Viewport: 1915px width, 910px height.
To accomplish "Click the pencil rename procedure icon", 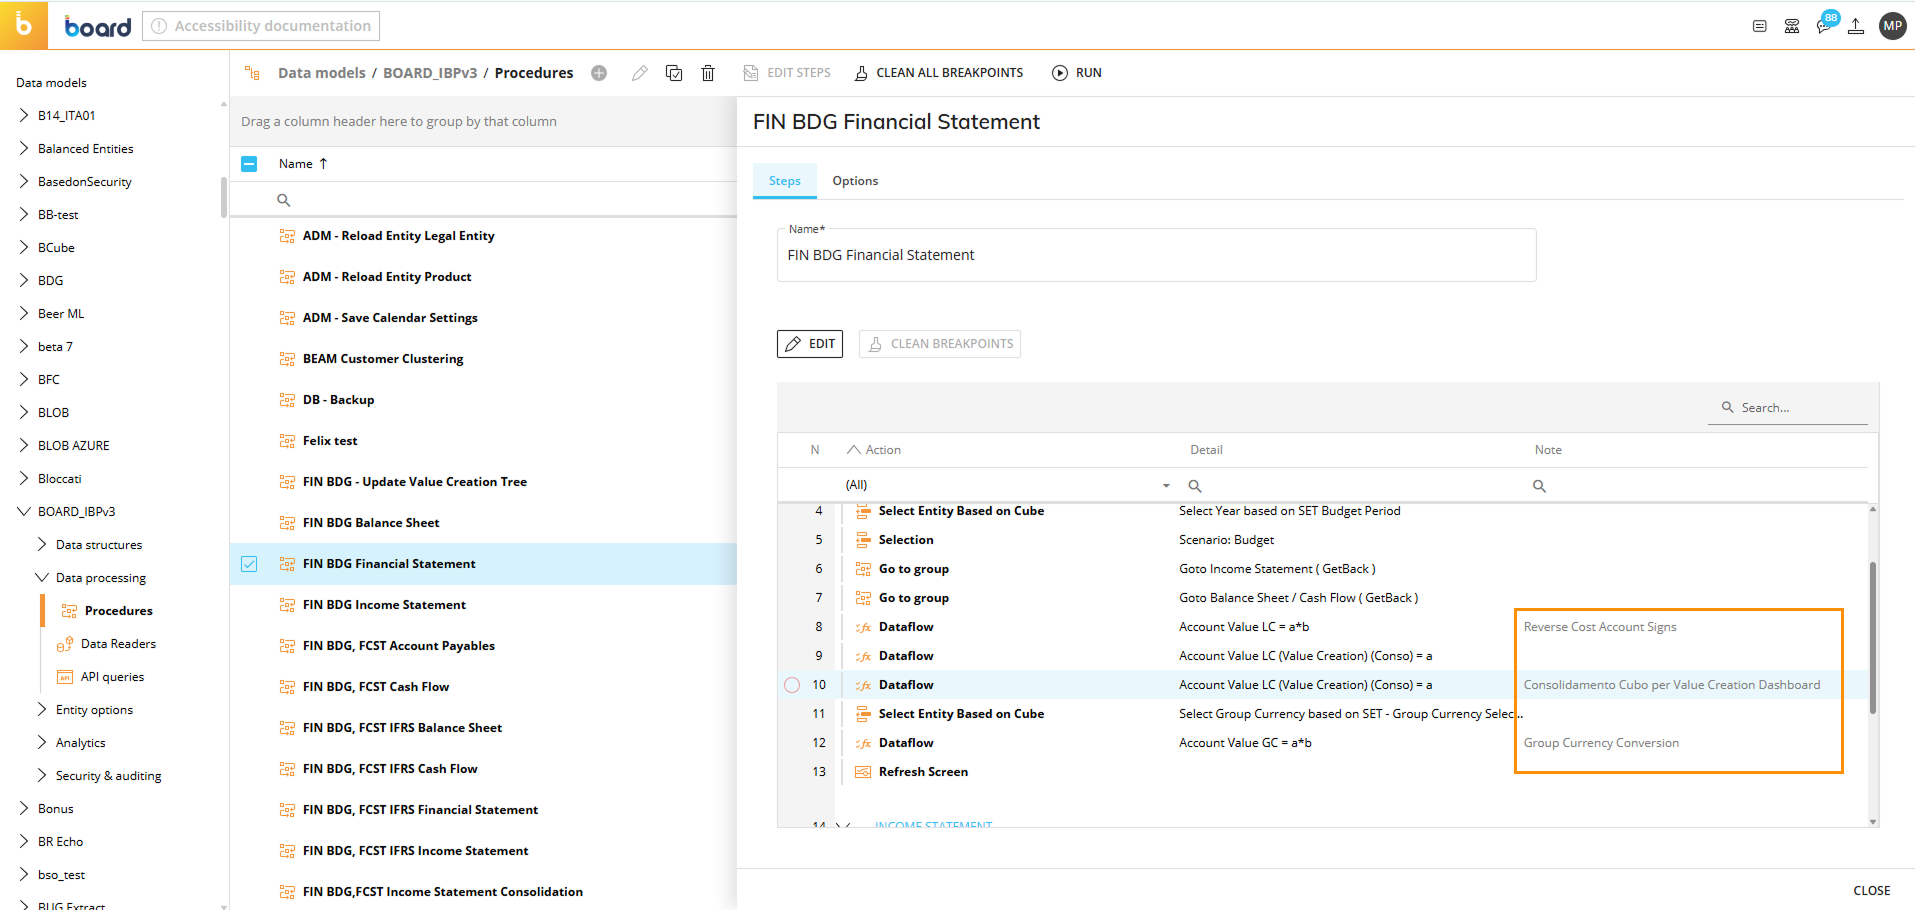I will click(x=640, y=73).
